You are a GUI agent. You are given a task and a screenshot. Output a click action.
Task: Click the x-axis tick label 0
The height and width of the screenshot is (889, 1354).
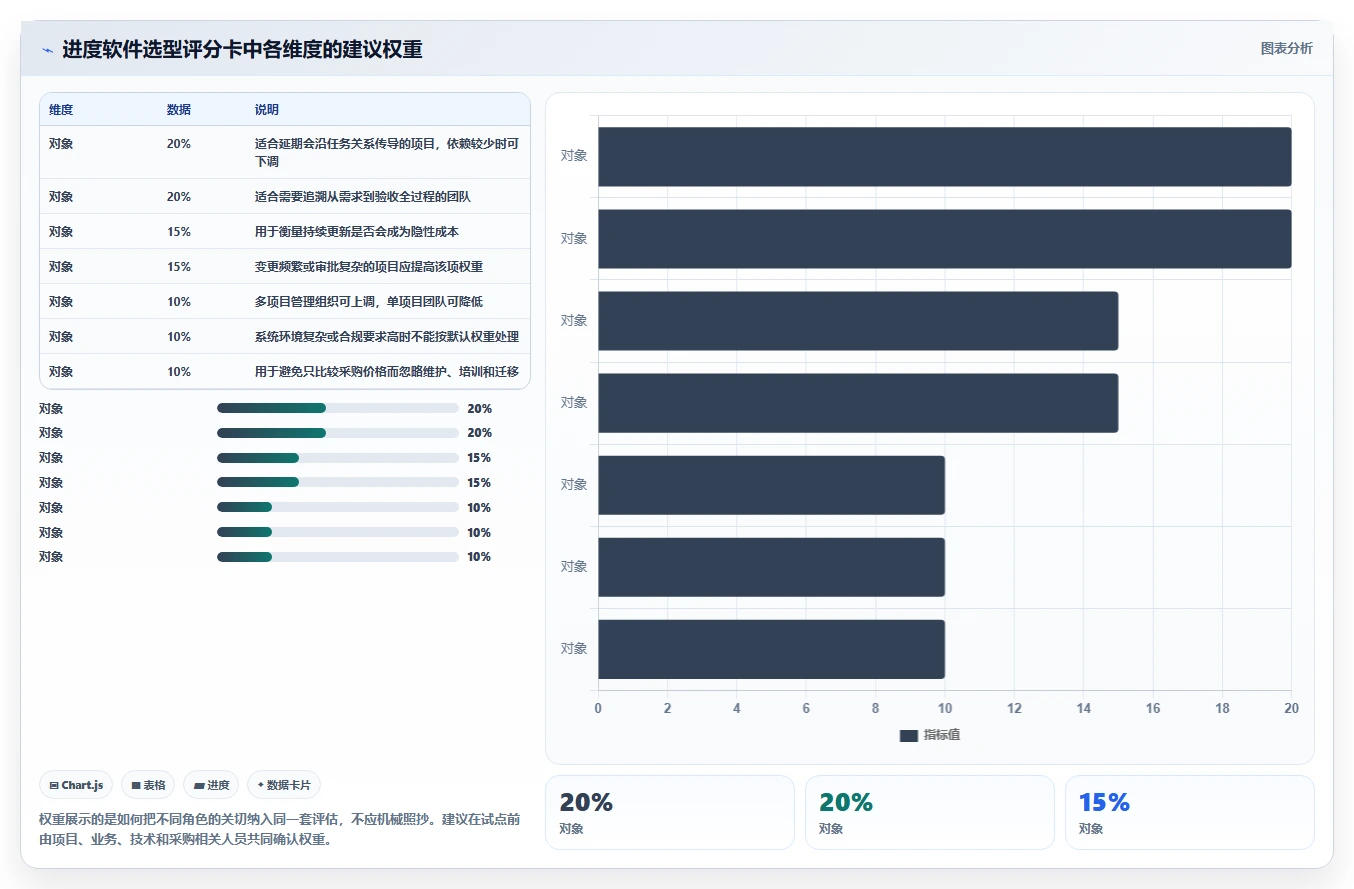[598, 708]
